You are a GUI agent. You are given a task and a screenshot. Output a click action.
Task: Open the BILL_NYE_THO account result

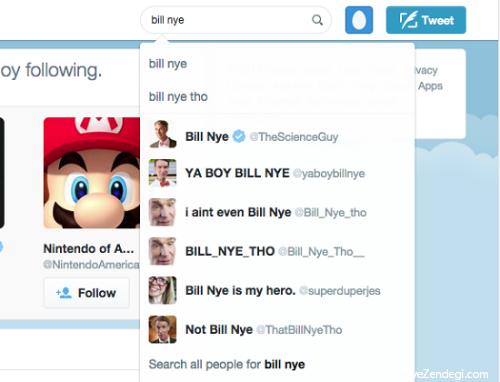277,251
